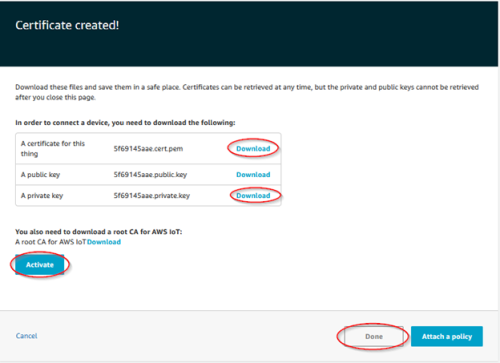Cancel the certificate creation
This screenshot has width=500, height=363.
[x=26, y=336]
